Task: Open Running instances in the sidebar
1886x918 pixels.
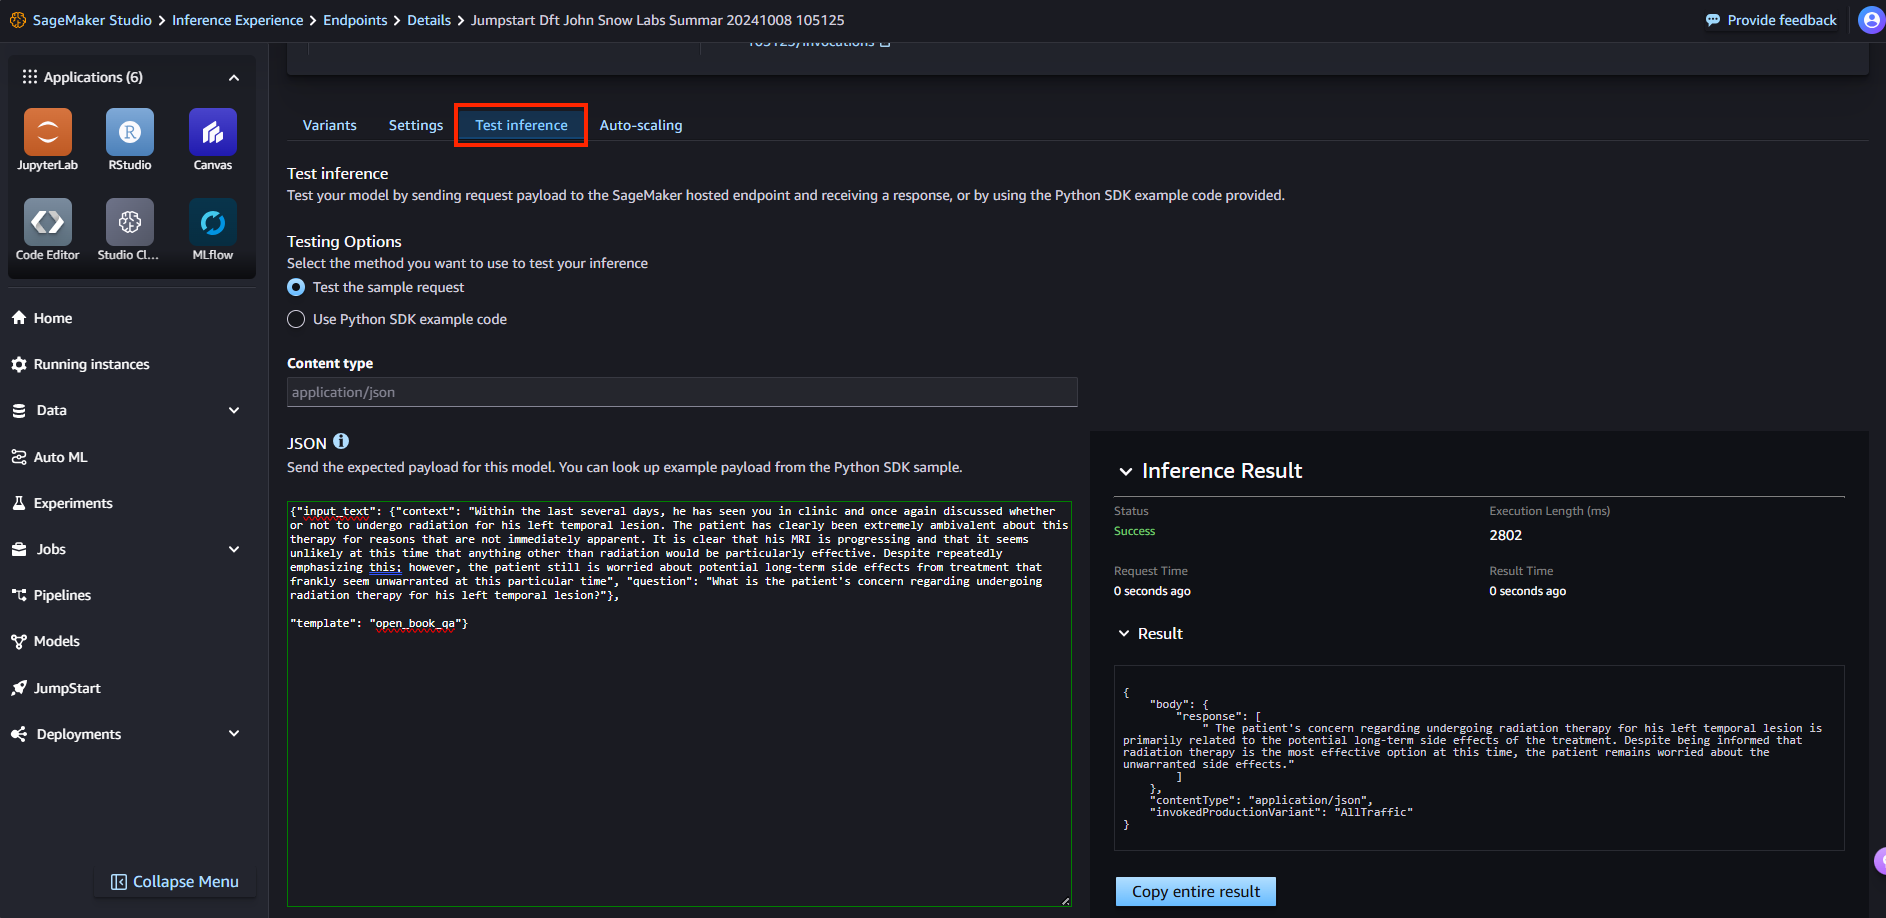Action: pos(92,364)
